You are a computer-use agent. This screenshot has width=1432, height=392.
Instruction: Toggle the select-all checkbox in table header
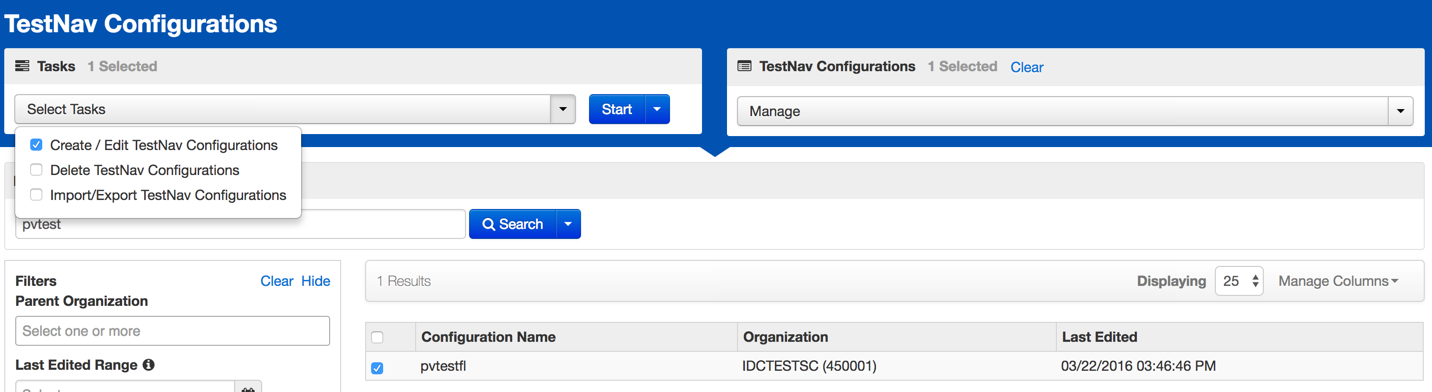[377, 337]
